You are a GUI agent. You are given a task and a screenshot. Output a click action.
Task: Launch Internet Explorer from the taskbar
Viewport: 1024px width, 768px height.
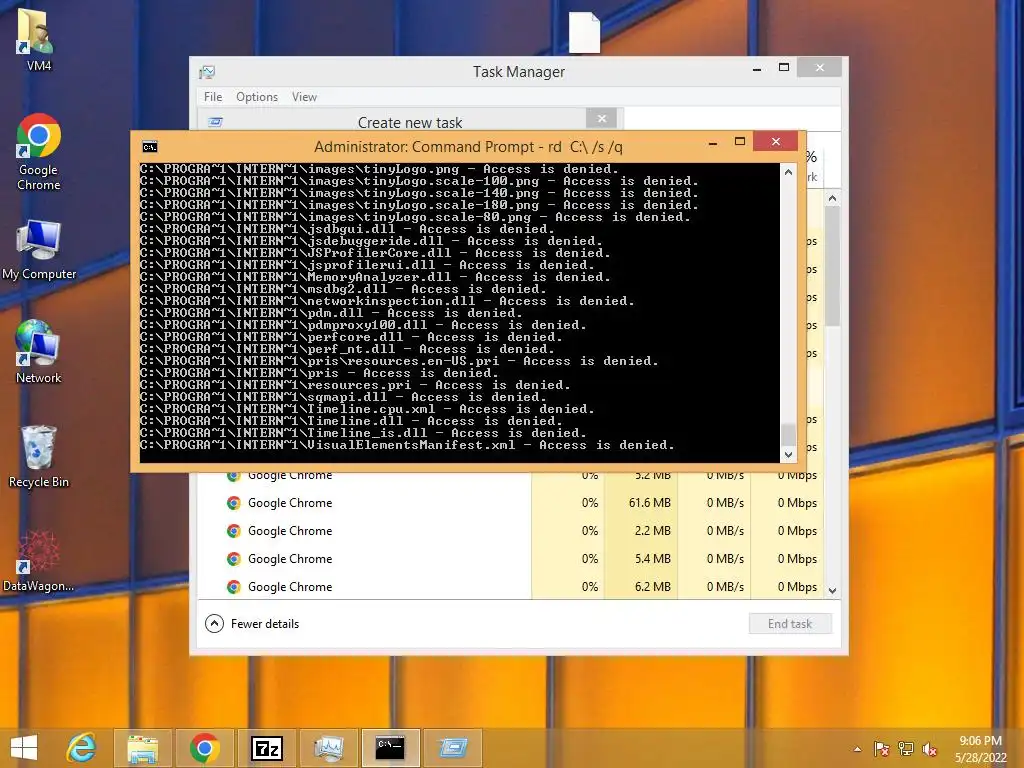(x=81, y=748)
